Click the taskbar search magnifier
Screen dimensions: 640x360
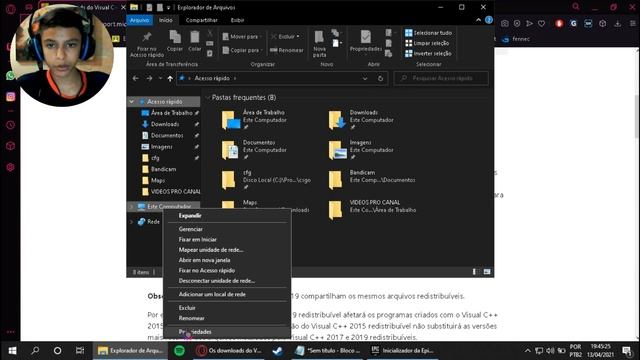35,351
